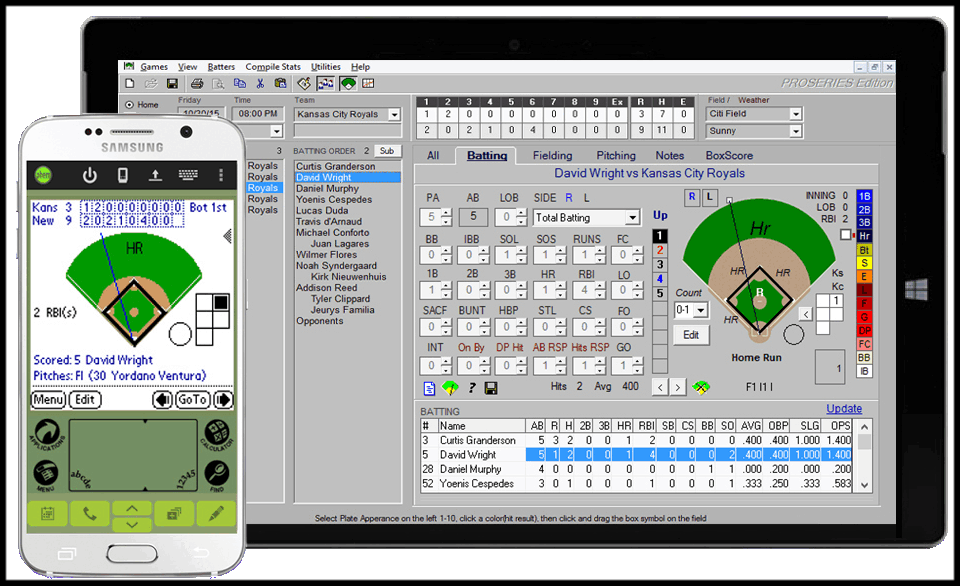Click the Save floppy disk toolbar icon
Viewport: 960px width, 586px height.
[172, 83]
